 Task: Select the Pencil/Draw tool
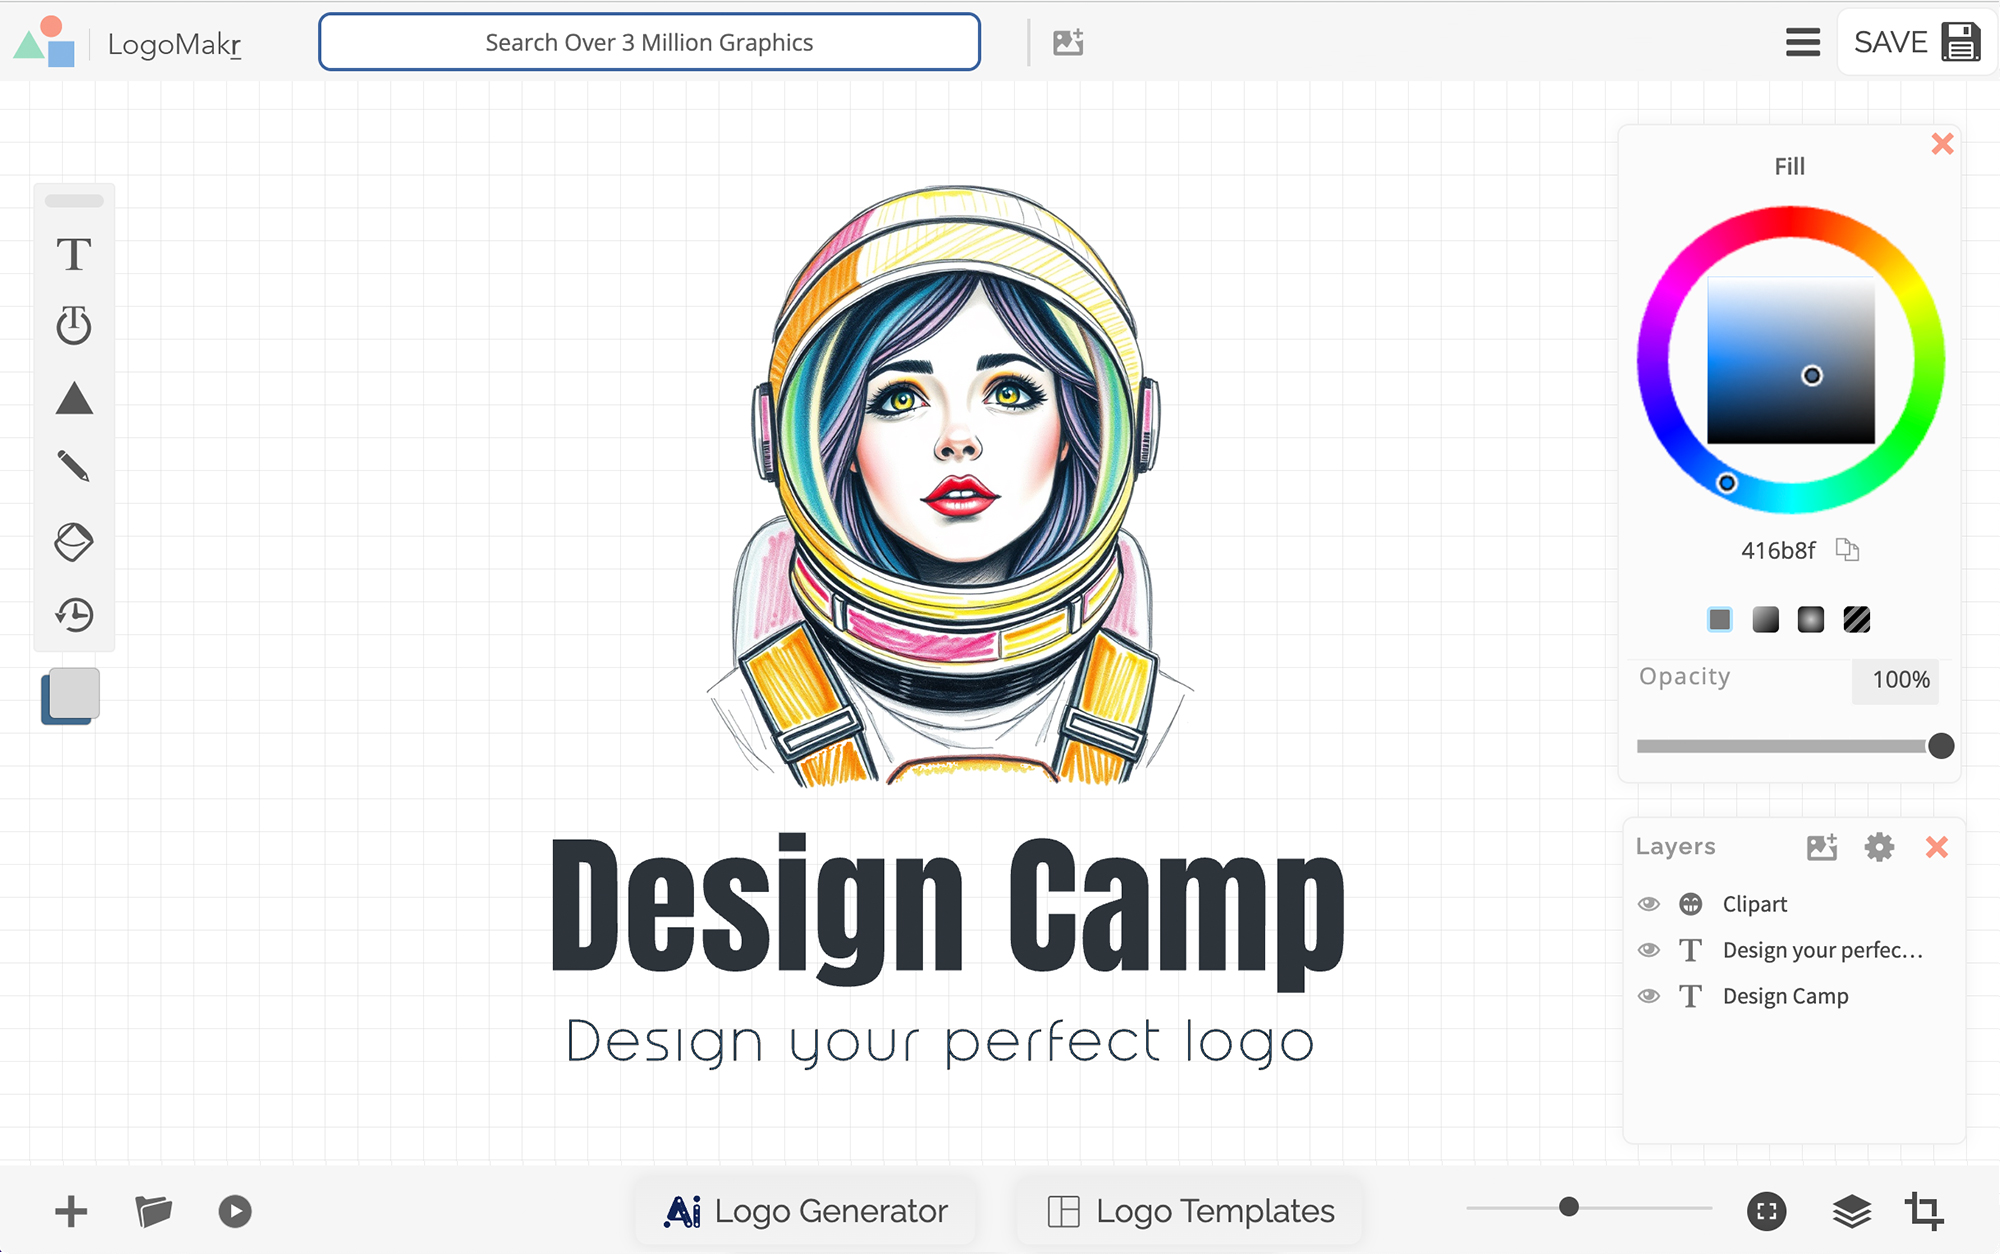[72, 470]
